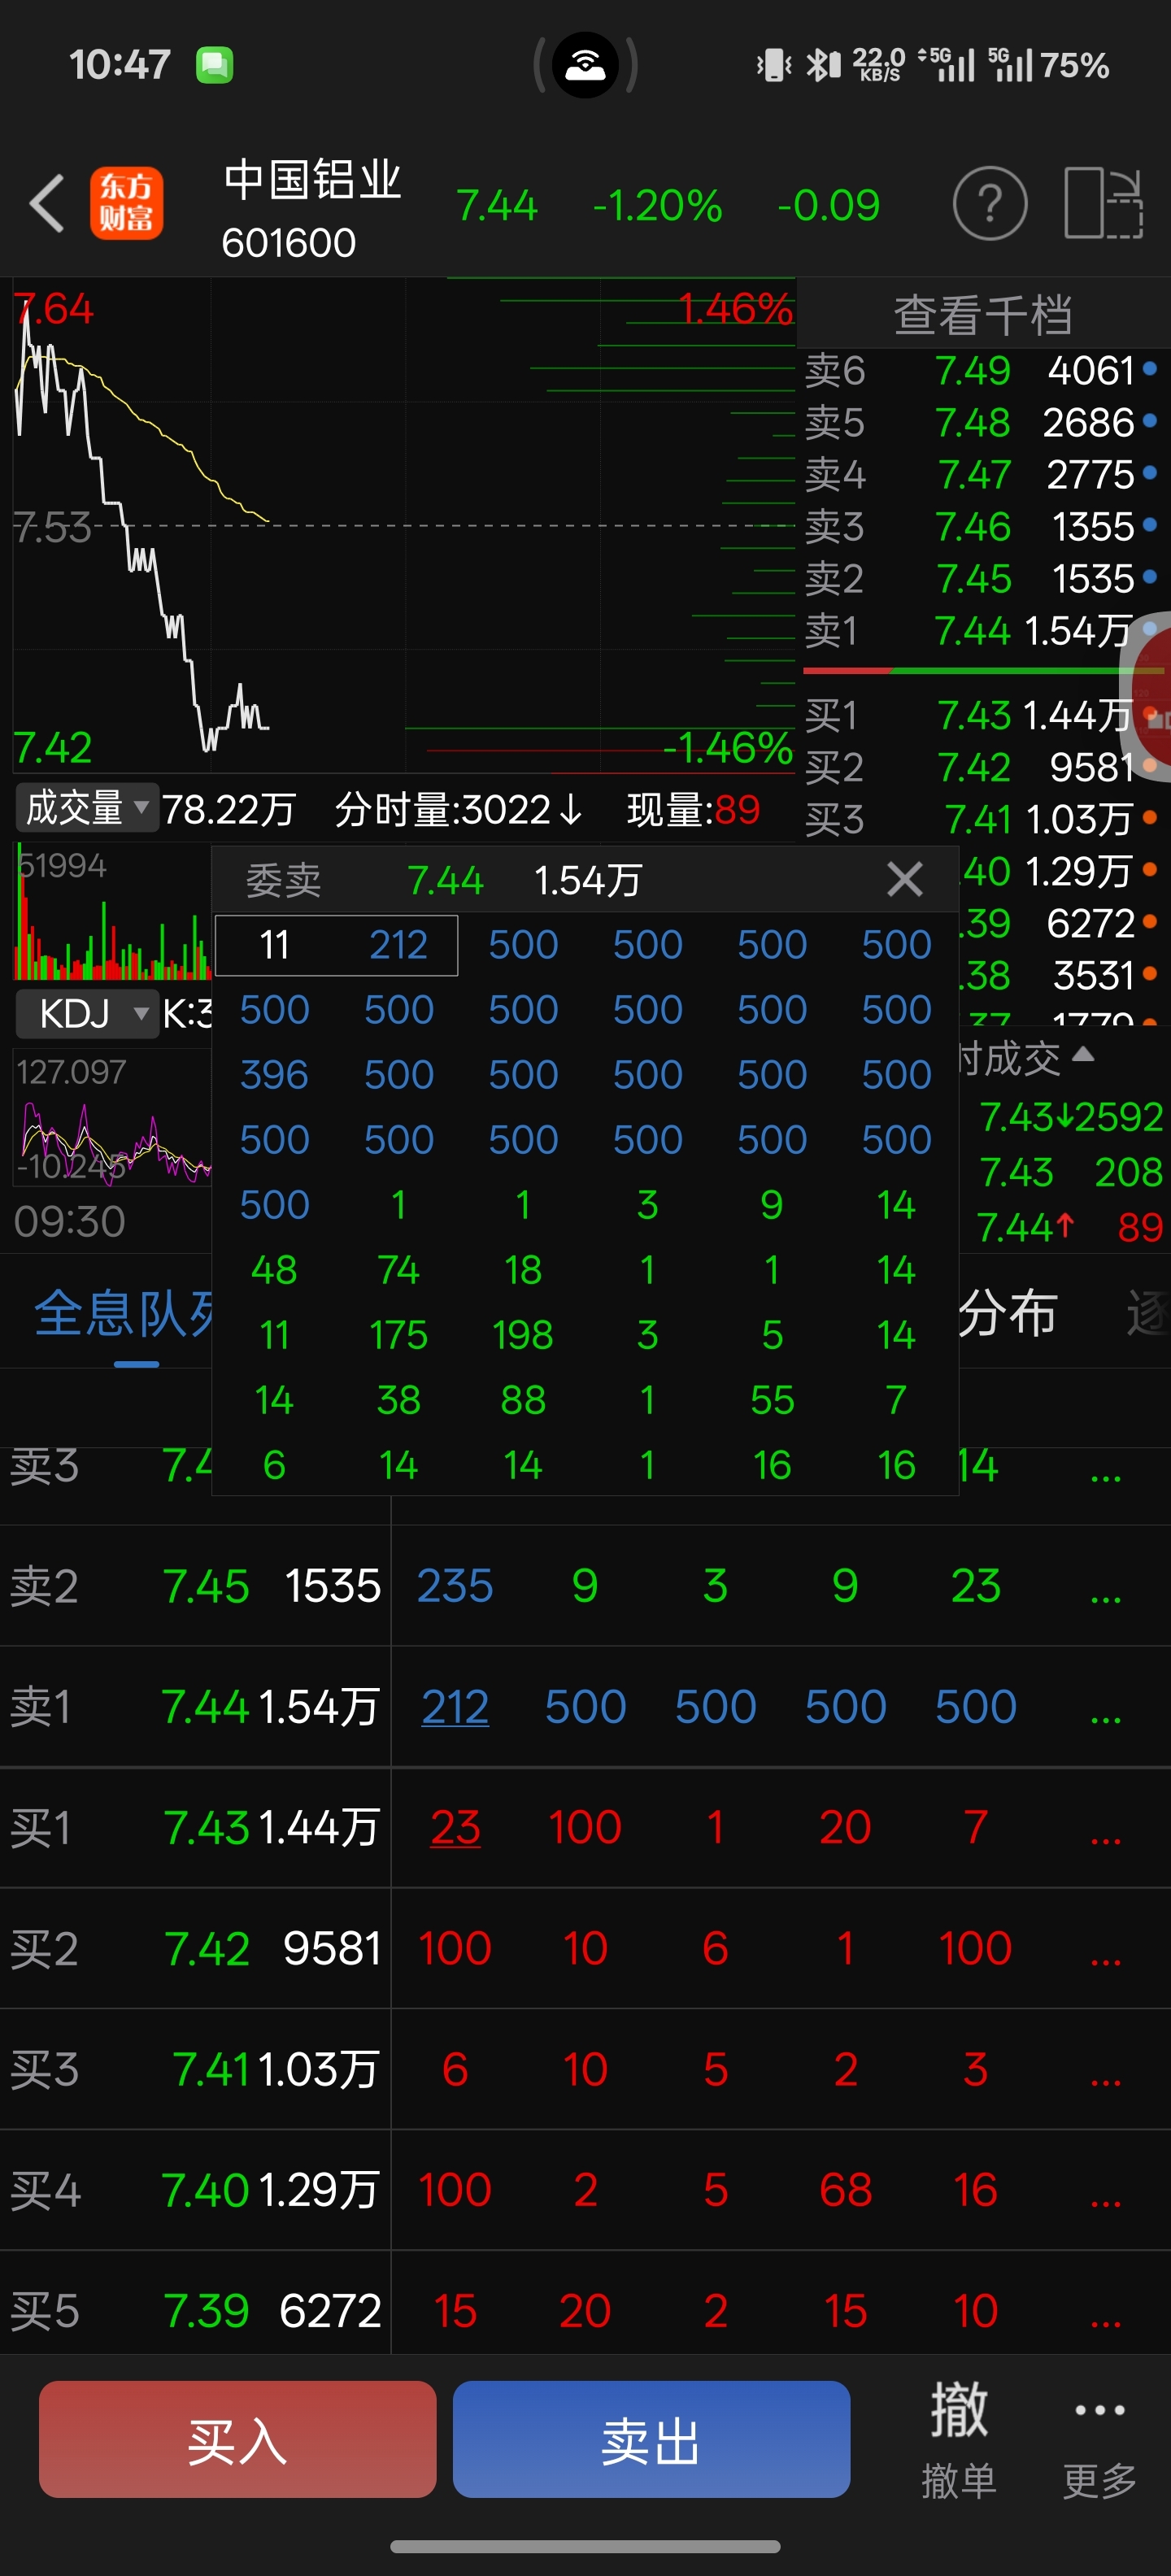Tap the underlined 212 order in 卖1 queue
The image size is (1171, 2576).
[455, 1707]
